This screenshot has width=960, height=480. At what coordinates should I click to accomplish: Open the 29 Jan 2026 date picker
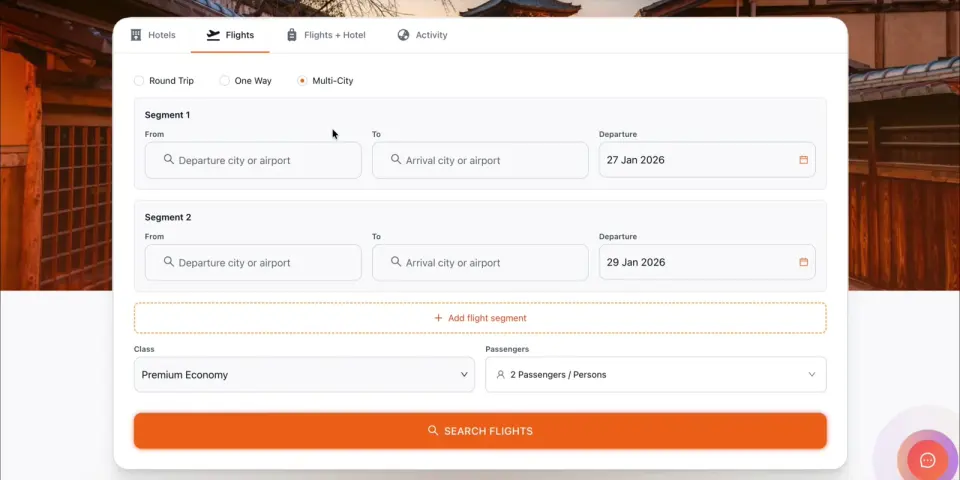click(x=707, y=262)
